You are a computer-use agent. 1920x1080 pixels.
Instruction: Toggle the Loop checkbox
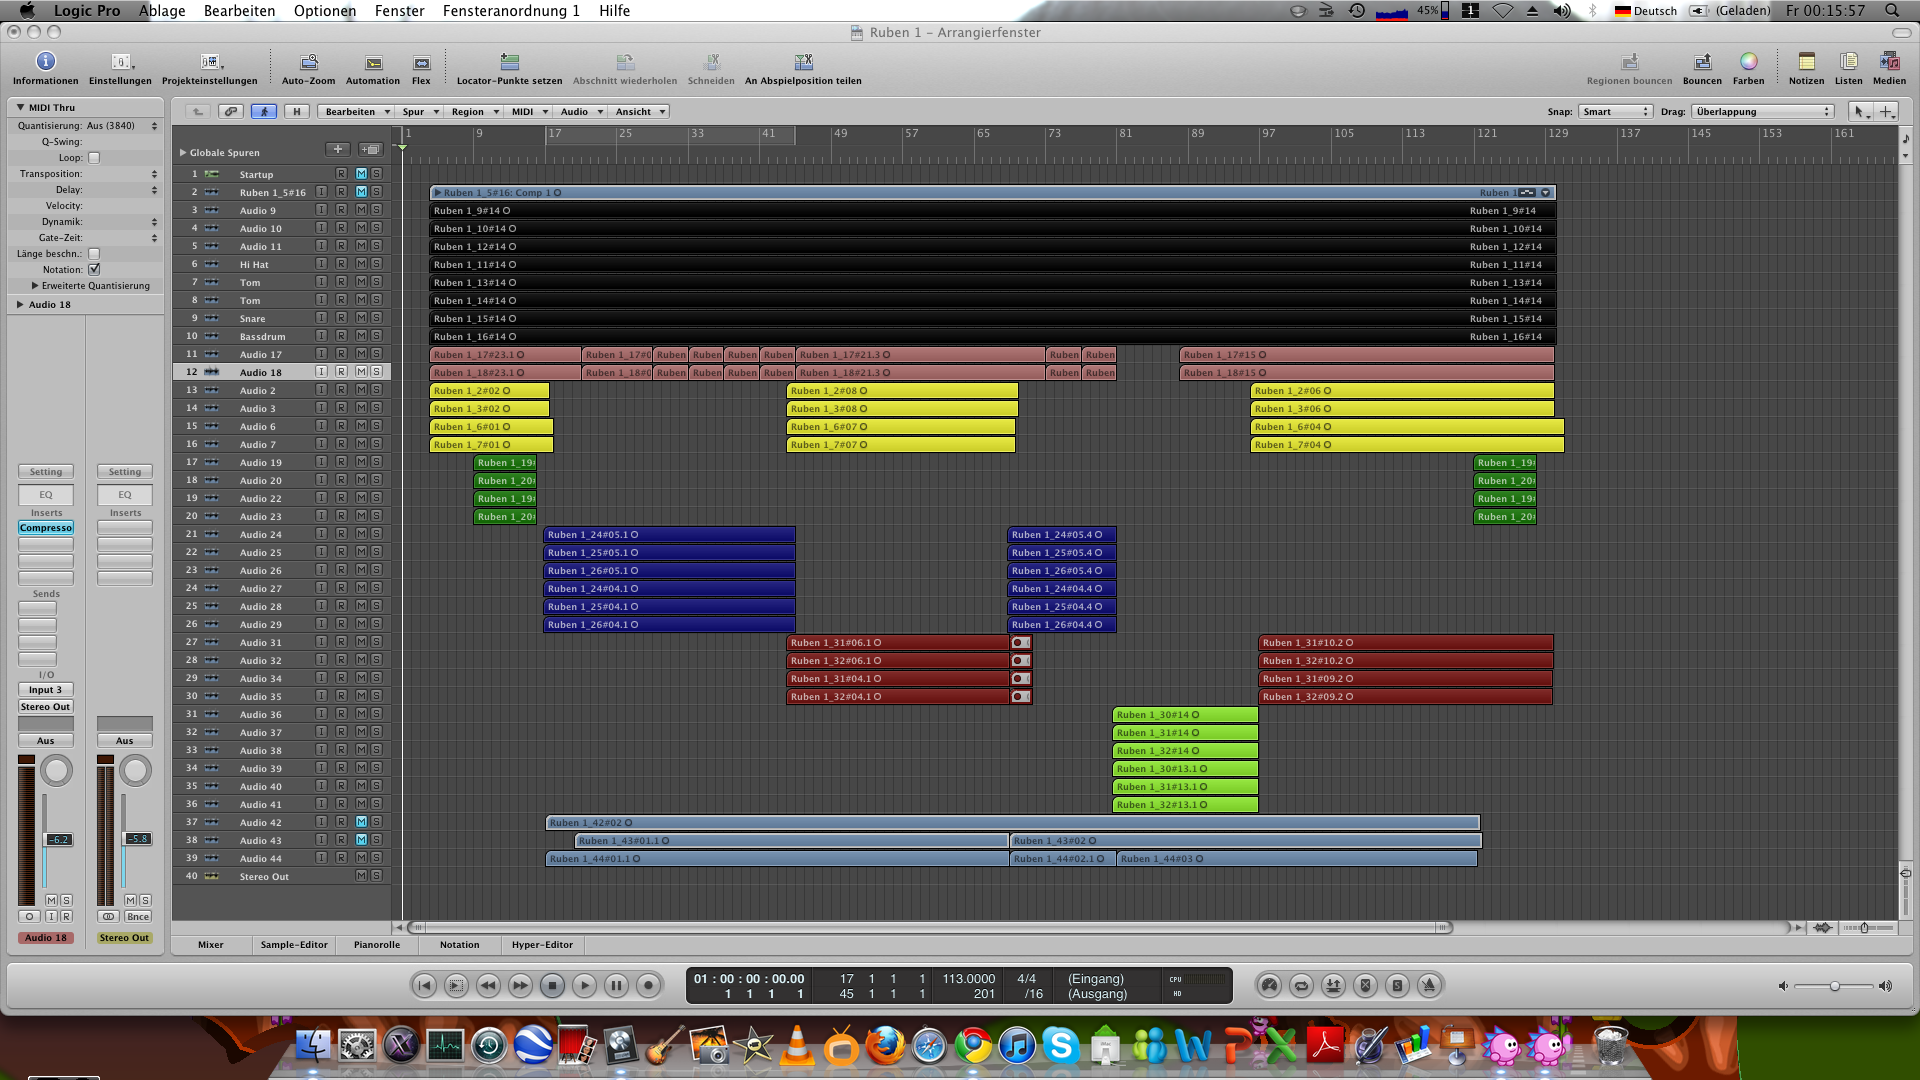click(94, 158)
